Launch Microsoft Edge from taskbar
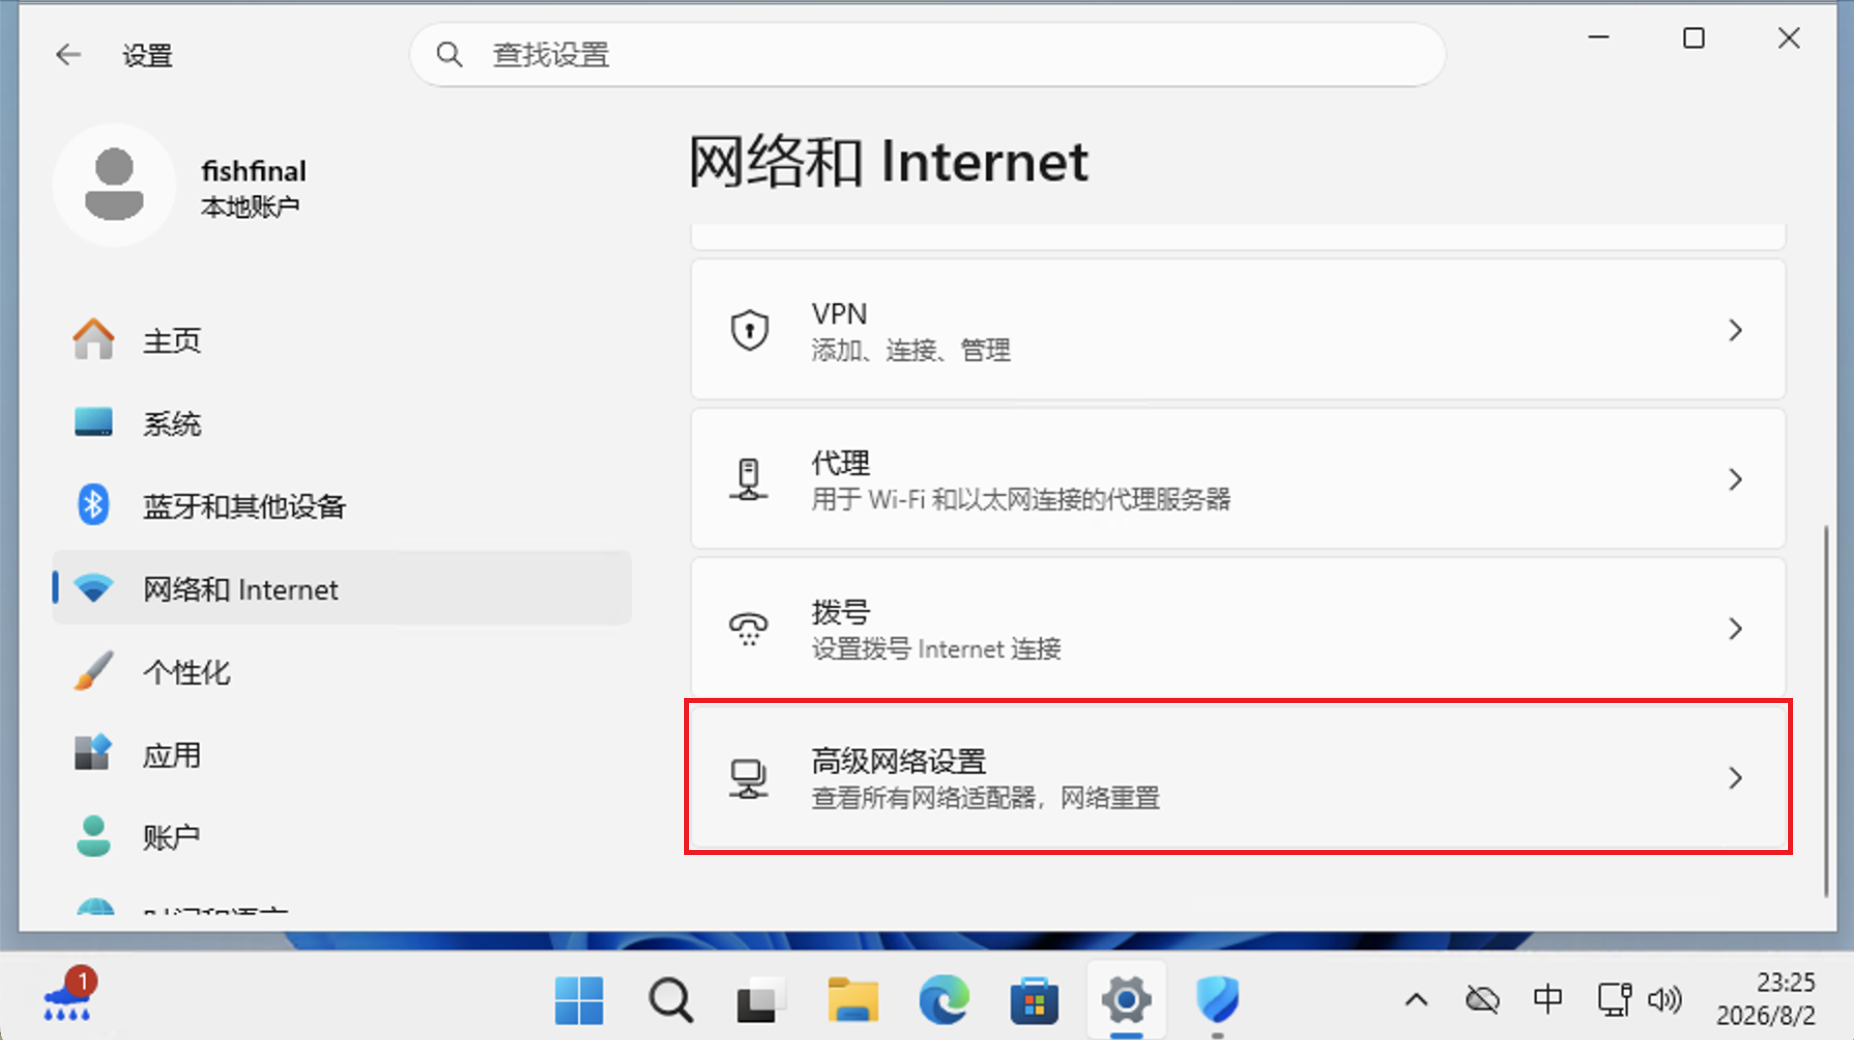Image resolution: width=1854 pixels, height=1040 pixels. pyautogui.click(x=943, y=1000)
